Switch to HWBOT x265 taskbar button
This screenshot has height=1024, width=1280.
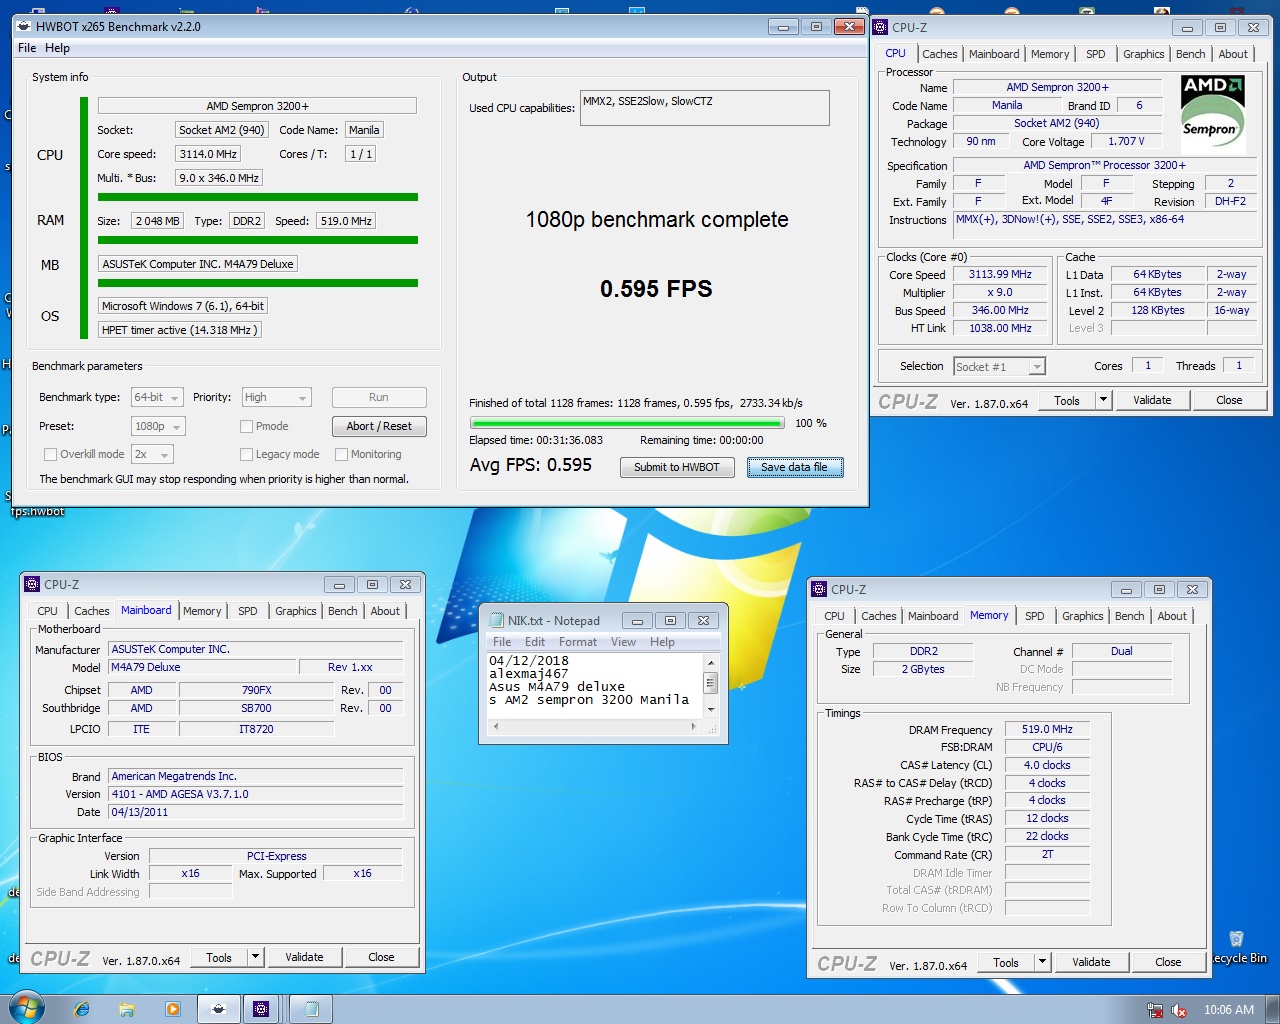pyautogui.click(x=219, y=1009)
